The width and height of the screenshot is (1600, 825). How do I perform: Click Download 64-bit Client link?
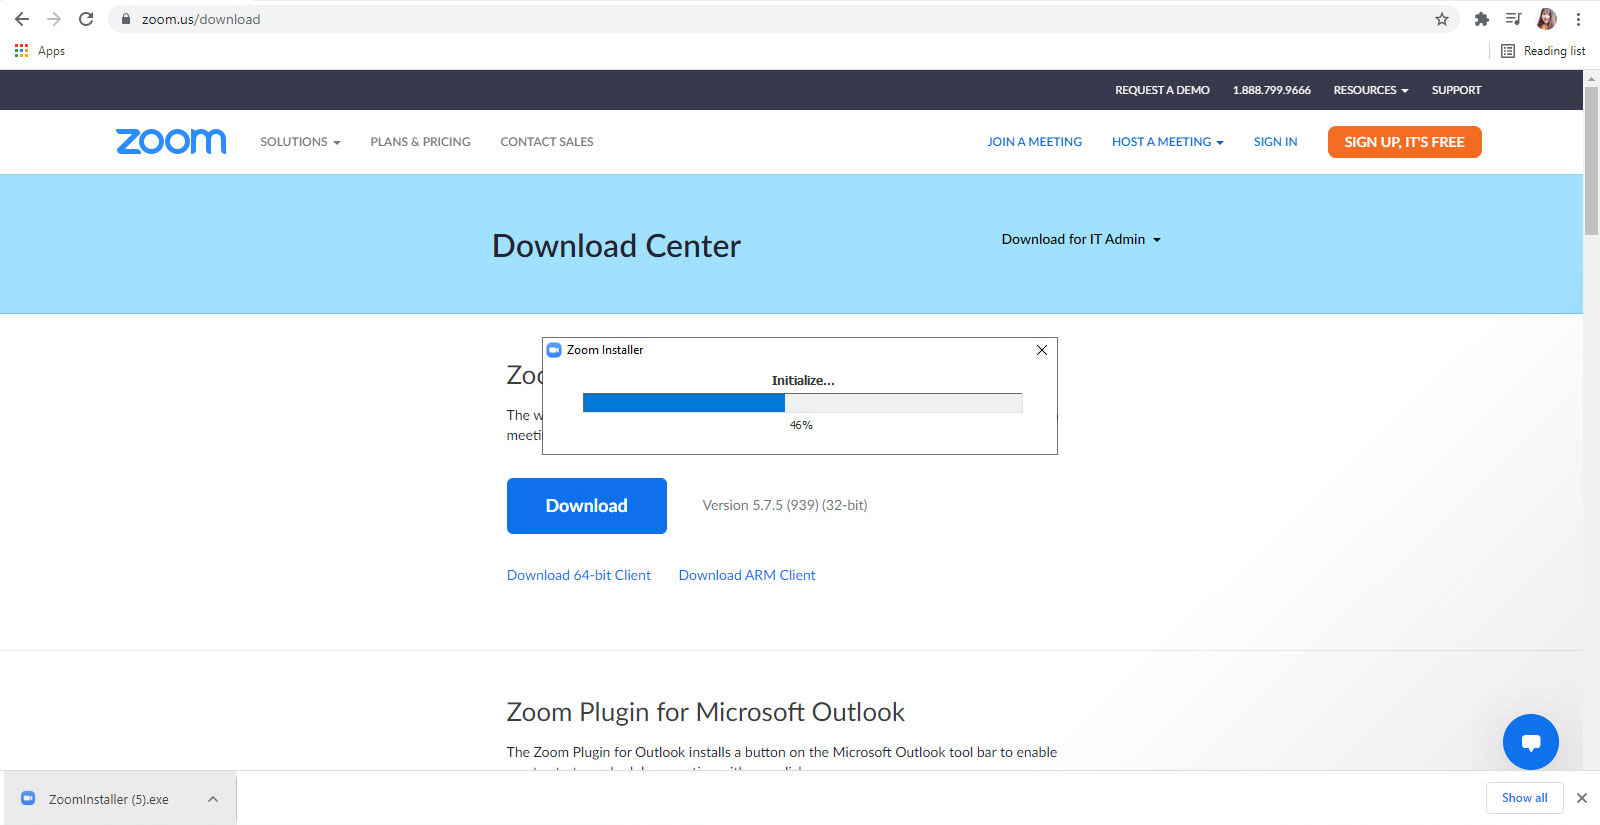(578, 575)
